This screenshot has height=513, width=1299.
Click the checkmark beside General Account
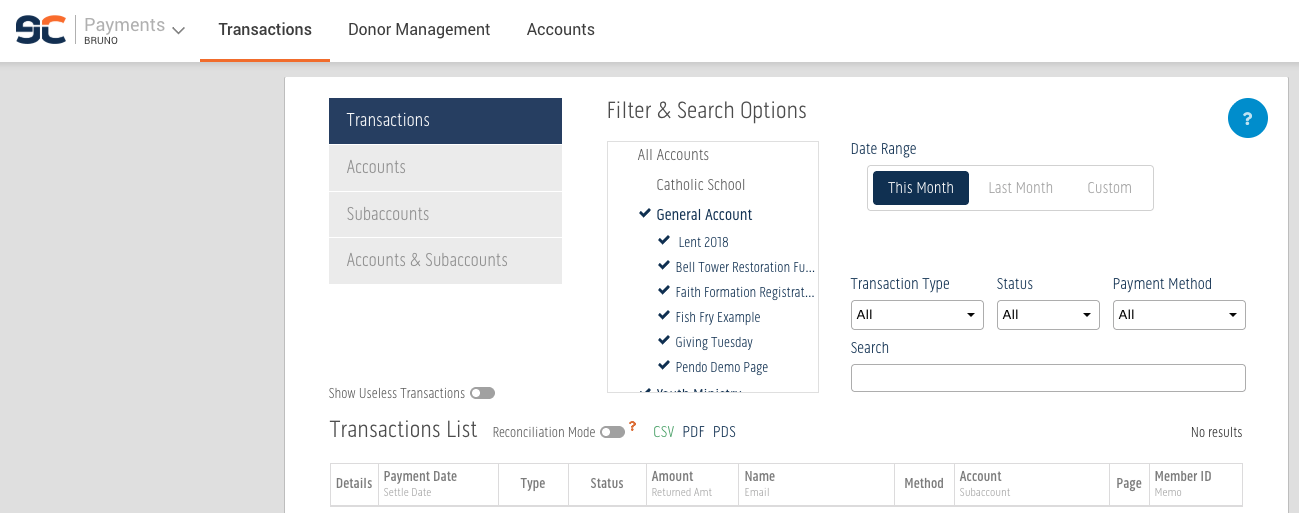tap(645, 214)
